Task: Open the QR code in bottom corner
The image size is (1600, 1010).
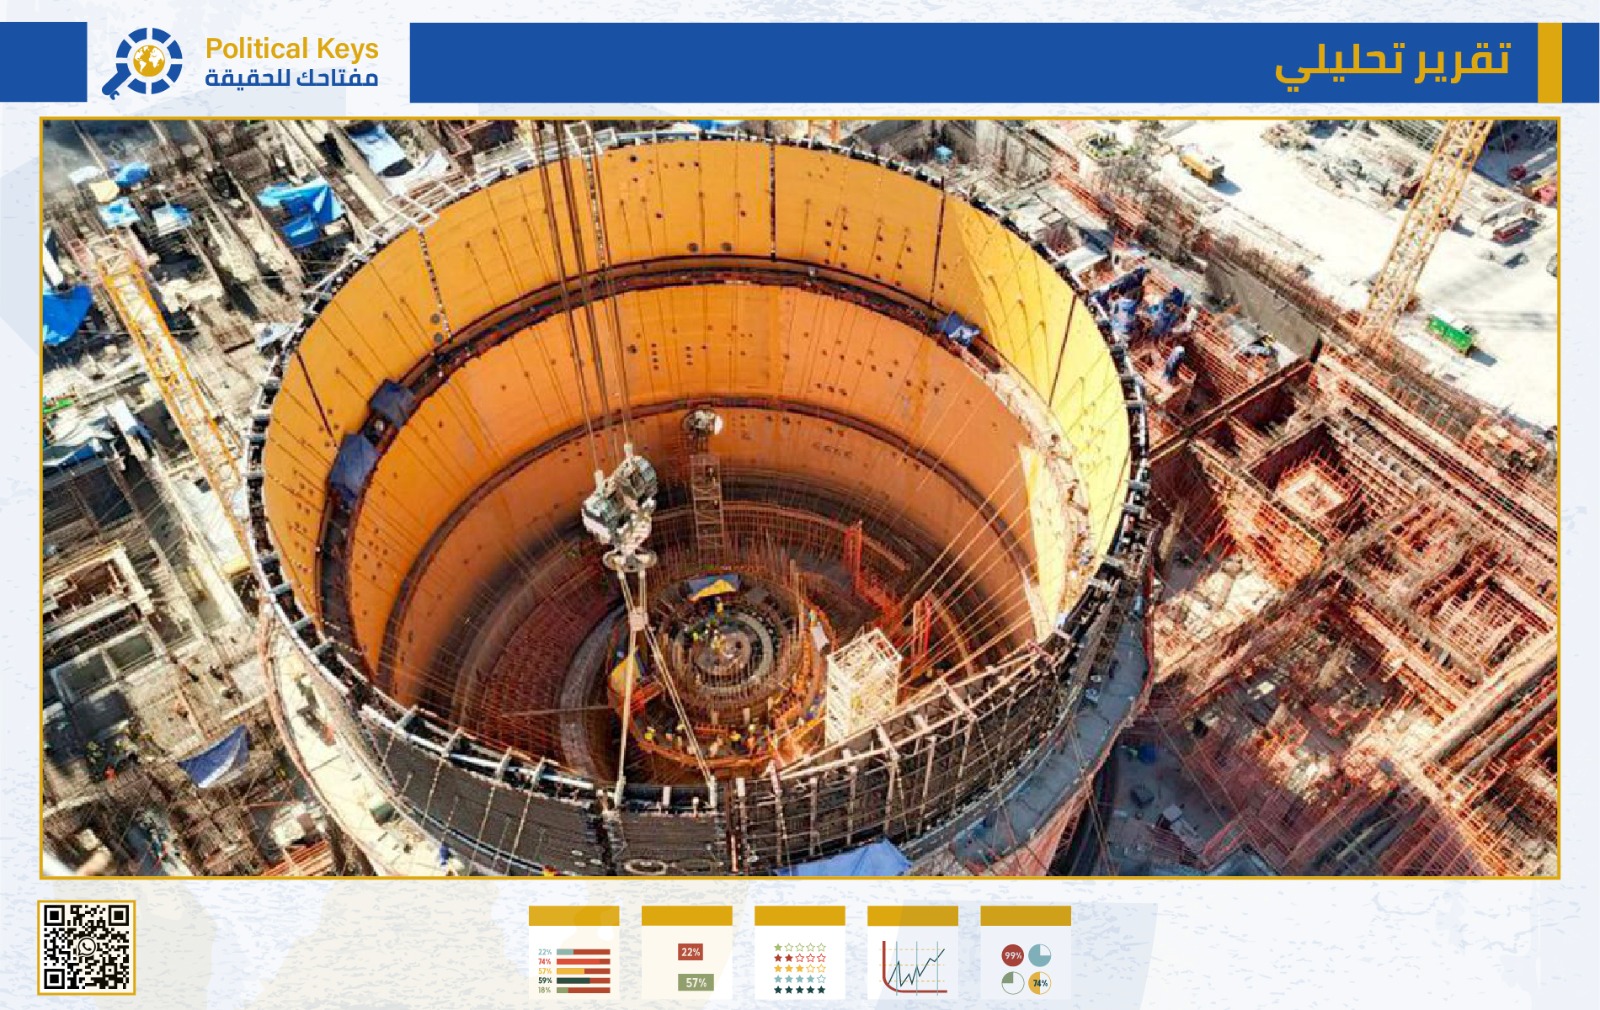Action: (87, 947)
